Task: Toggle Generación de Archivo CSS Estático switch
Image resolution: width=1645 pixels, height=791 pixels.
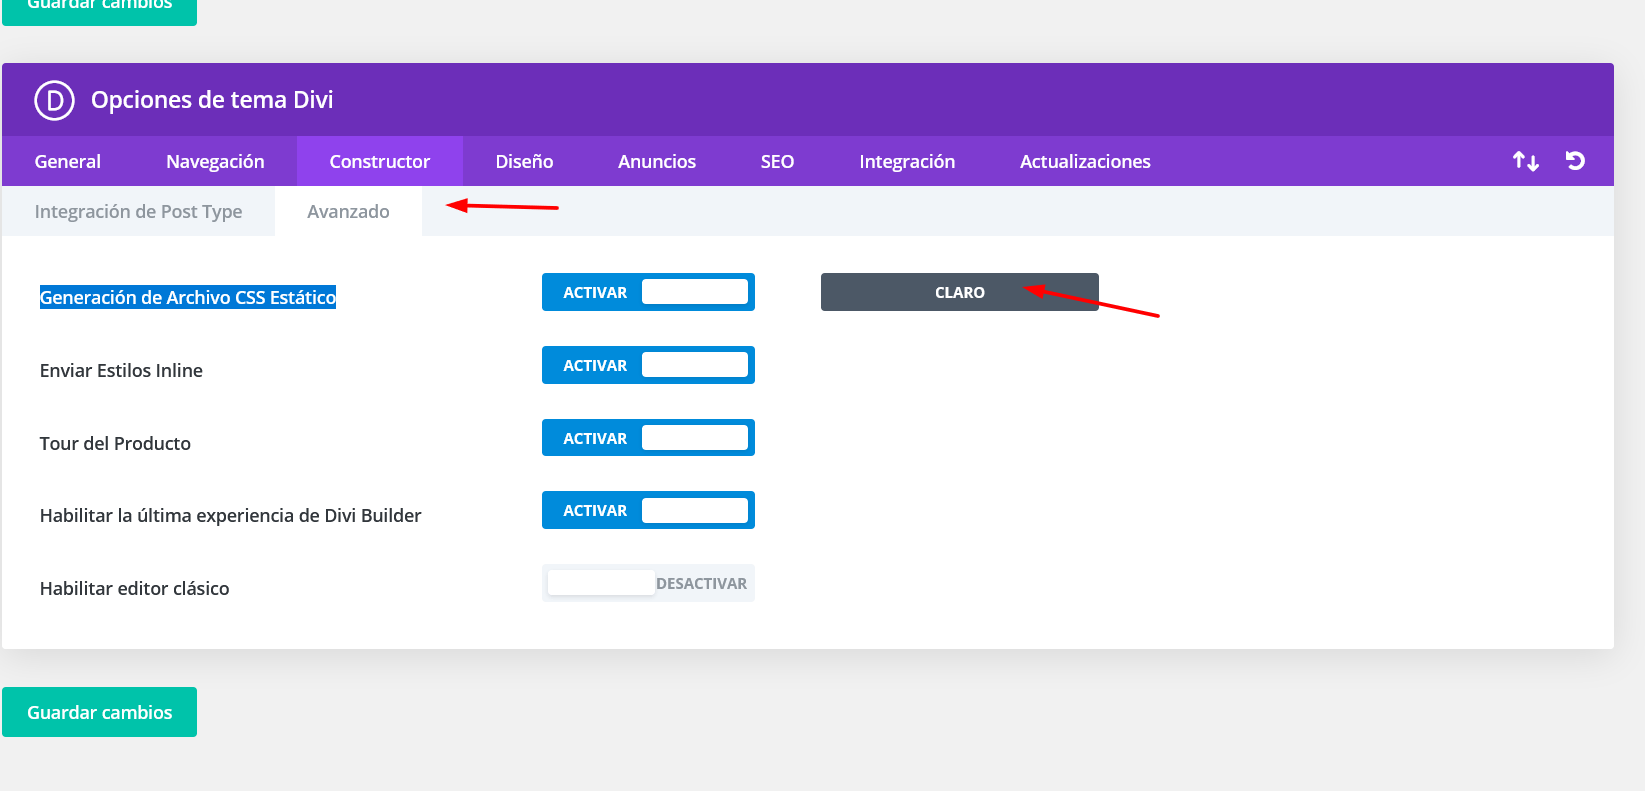Action: click(648, 292)
